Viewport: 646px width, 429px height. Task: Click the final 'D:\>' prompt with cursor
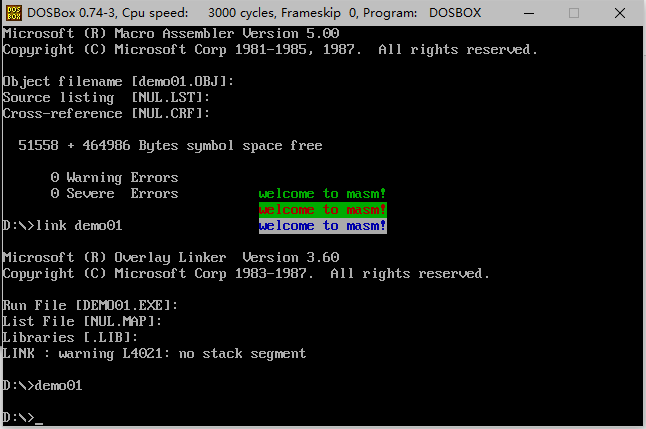point(23,417)
